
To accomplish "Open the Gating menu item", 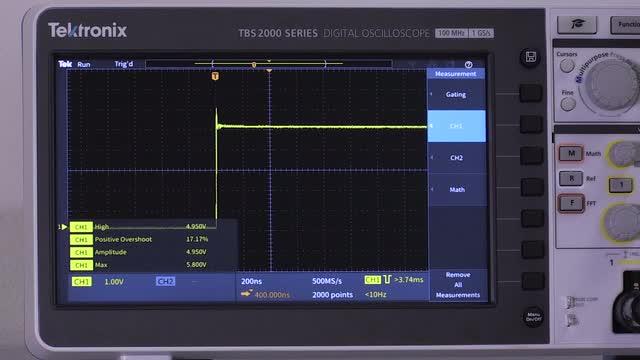I will pos(456,94).
